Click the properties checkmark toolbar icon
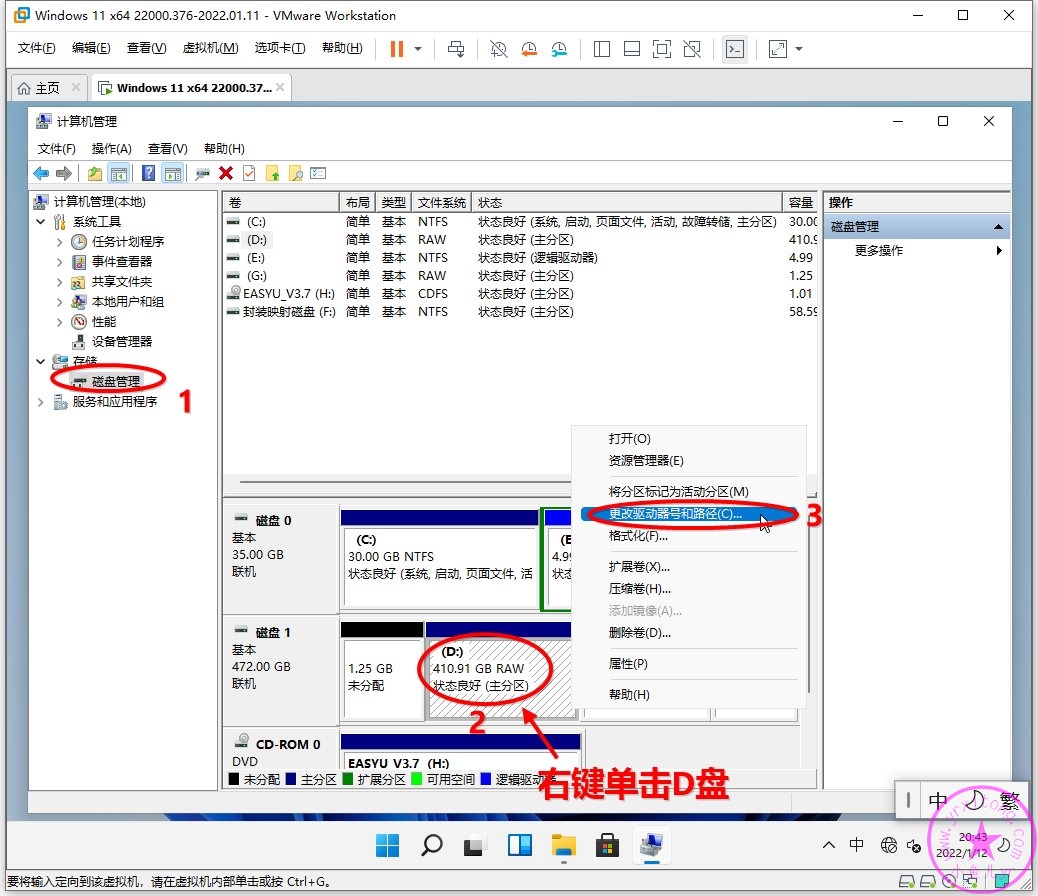The height and width of the screenshot is (896, 1038). [249, 174]
